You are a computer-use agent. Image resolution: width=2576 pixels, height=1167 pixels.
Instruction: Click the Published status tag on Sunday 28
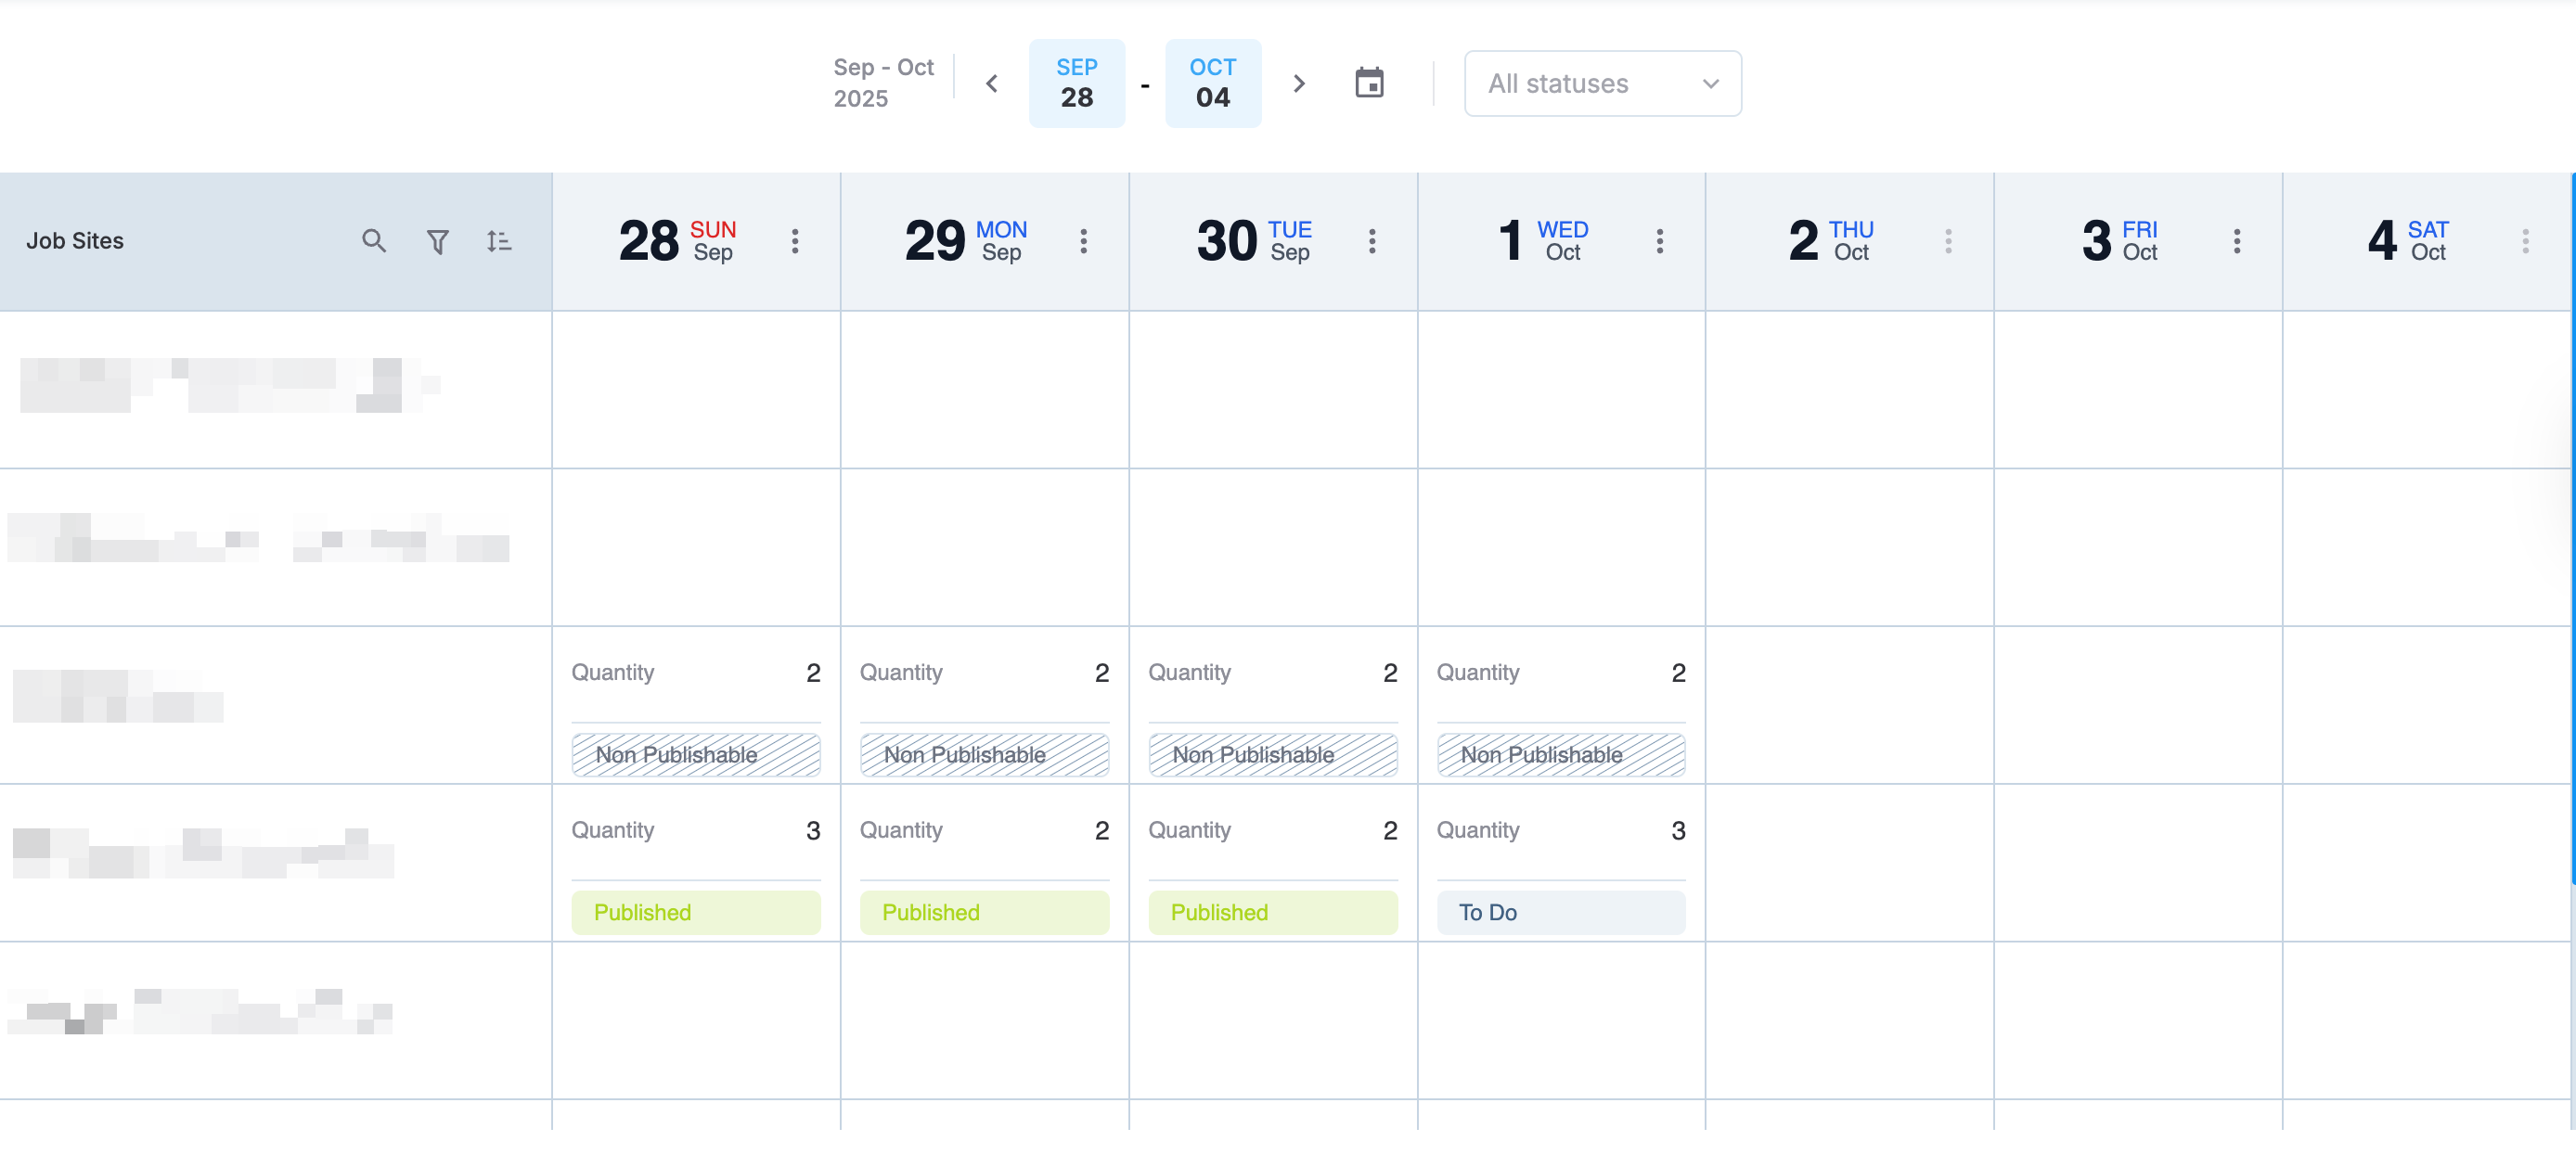[x=695, y=912]
